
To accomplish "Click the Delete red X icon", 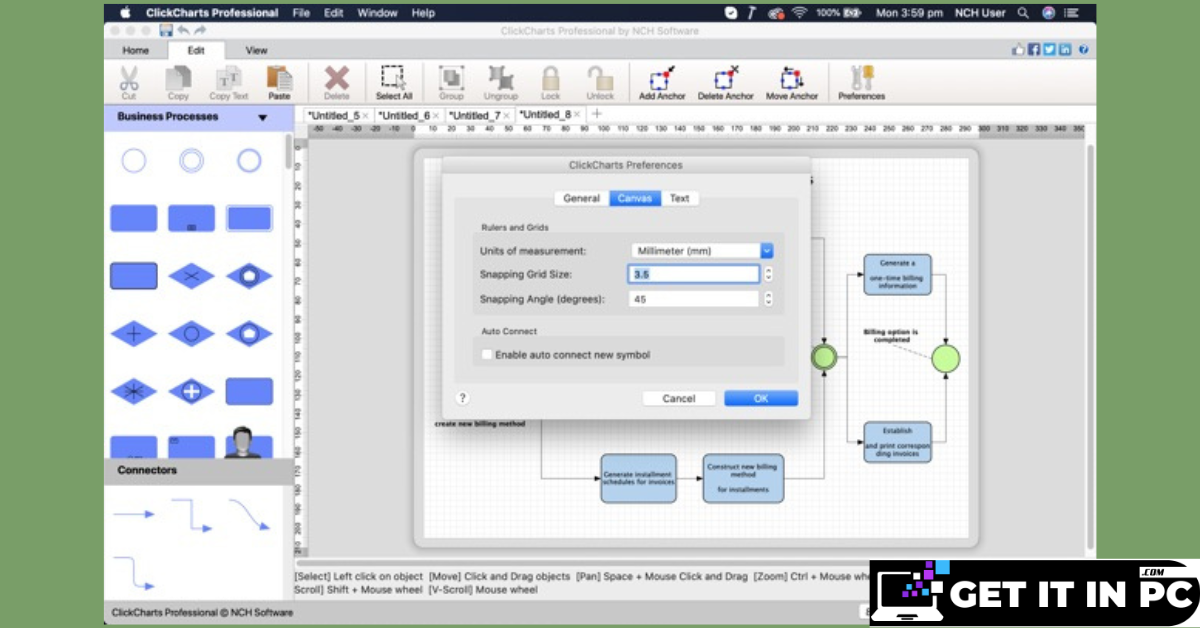I will point(337,79).
